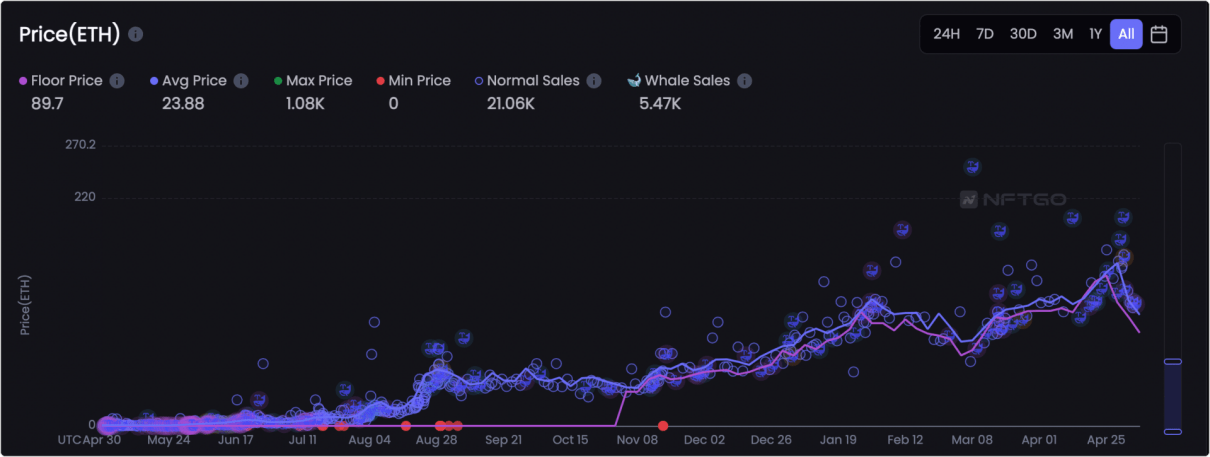The image size is (1210, 457).
Task: Click info icon beside Avg Price
Action: [241, 80]
